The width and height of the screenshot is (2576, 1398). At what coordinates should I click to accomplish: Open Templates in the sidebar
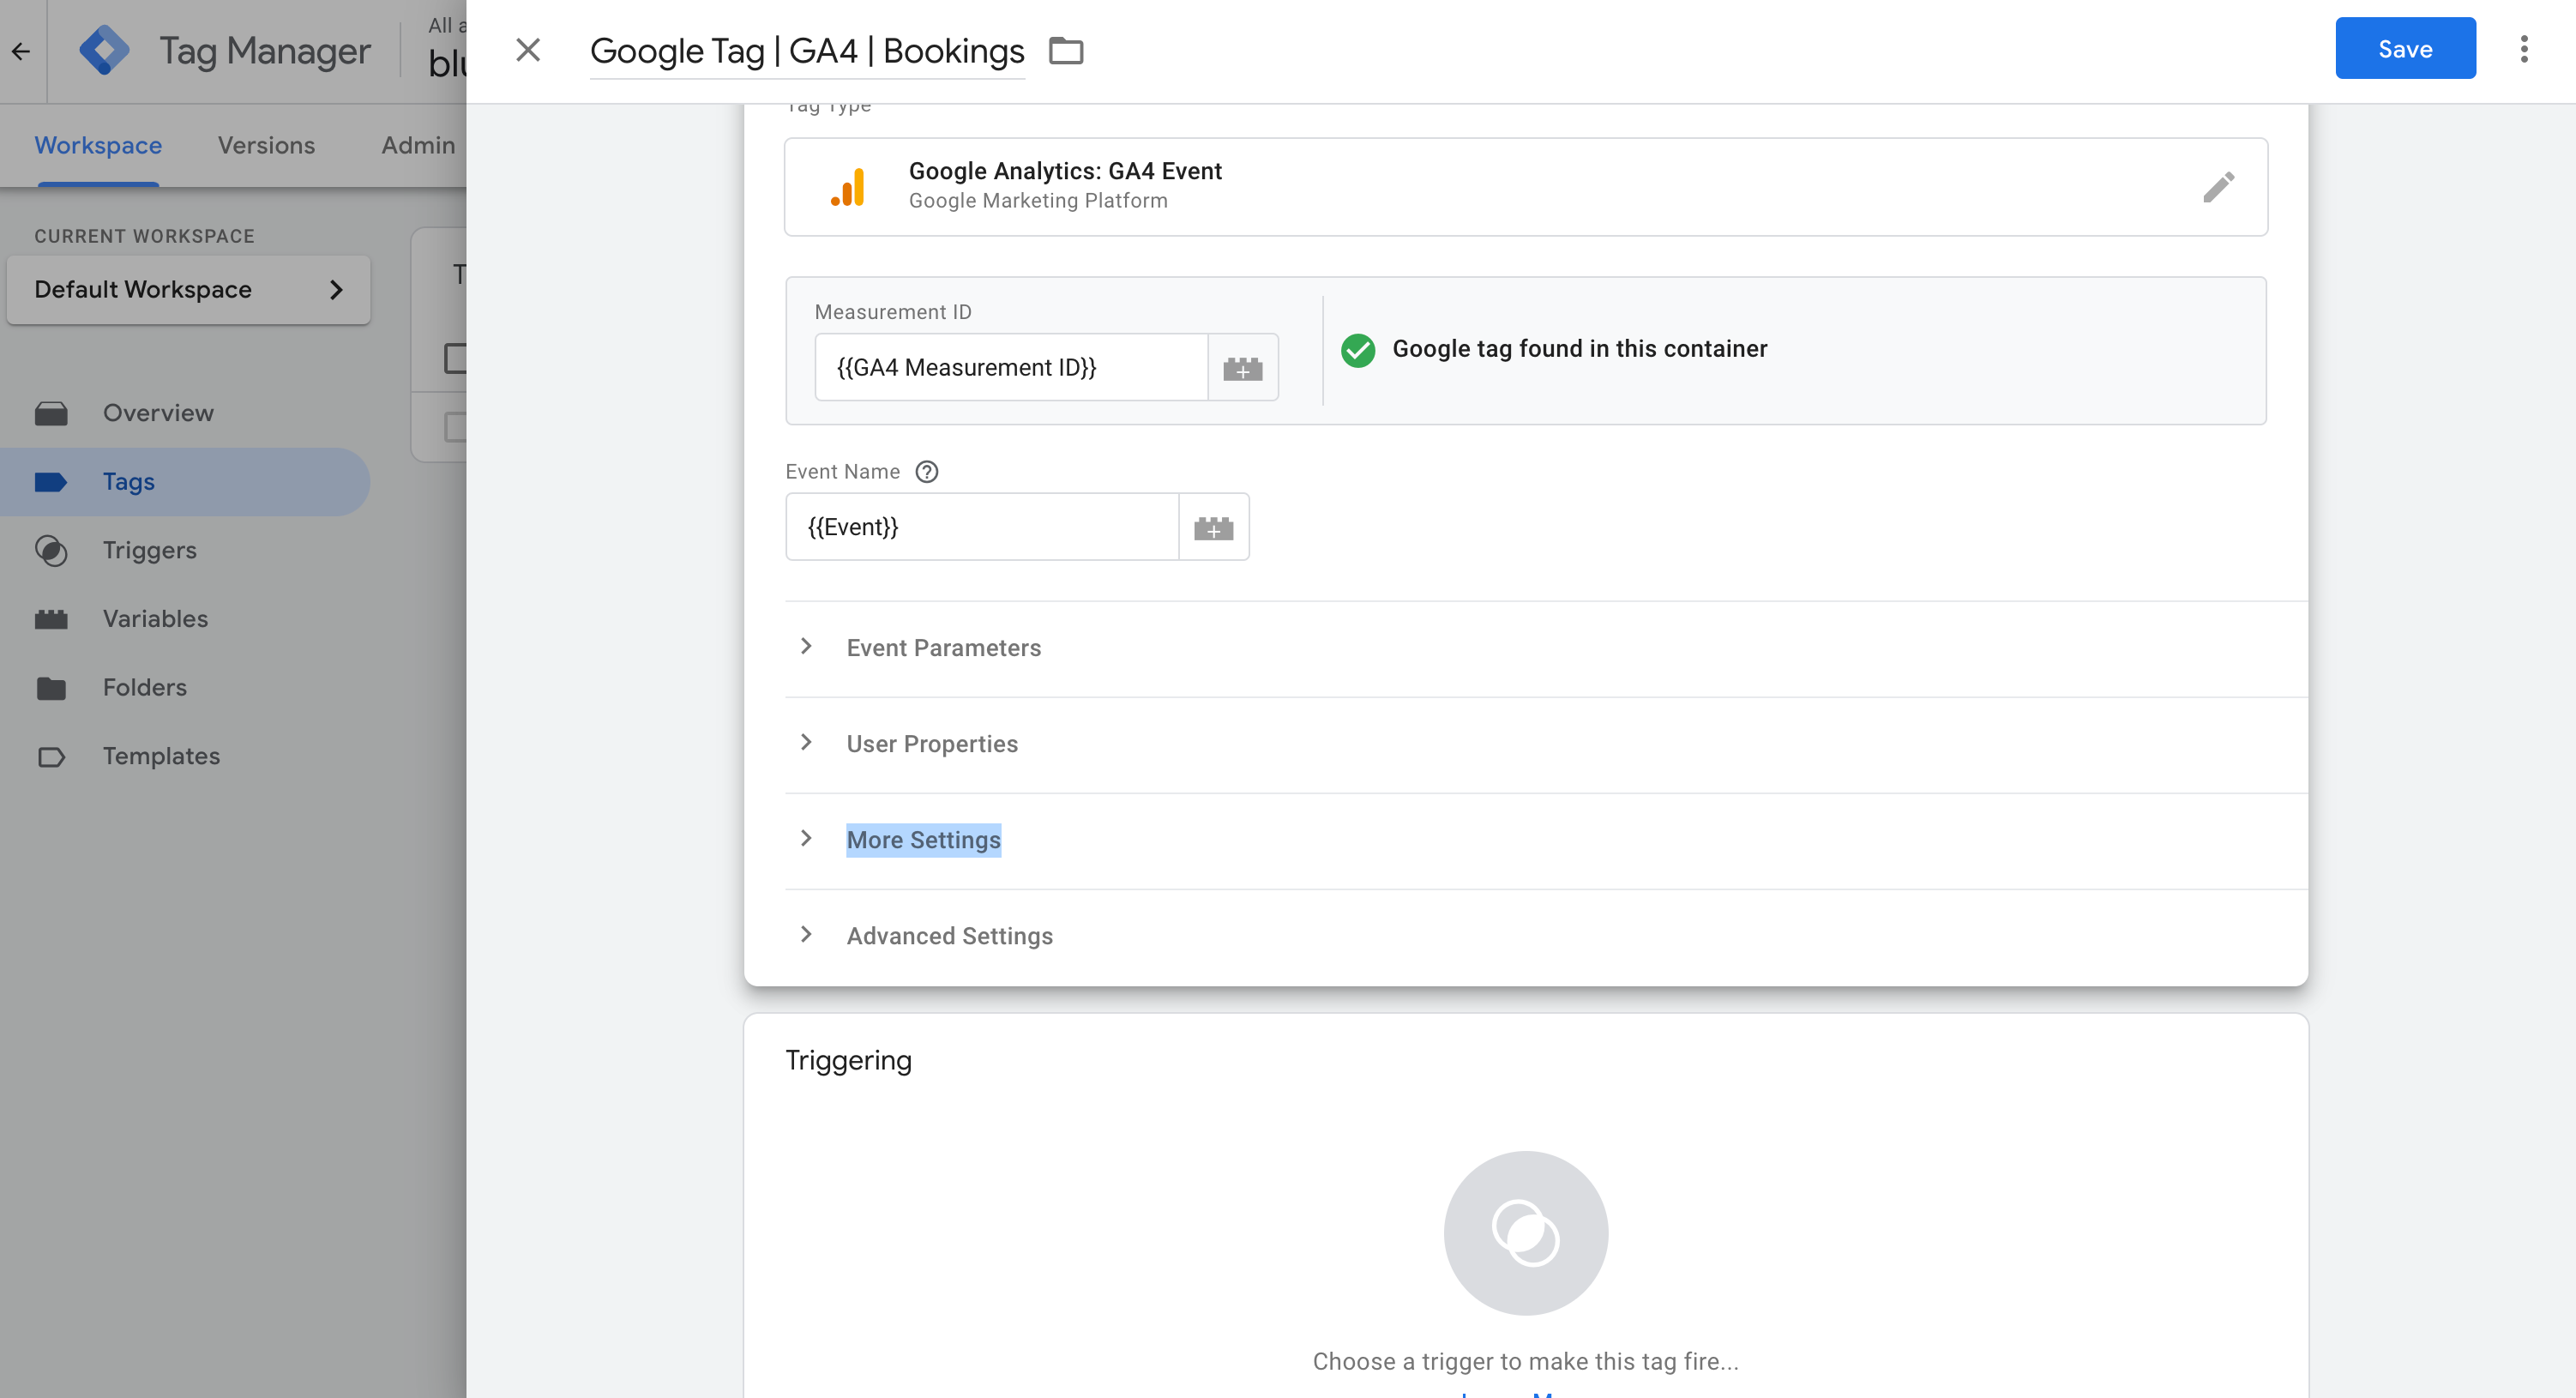185,757
